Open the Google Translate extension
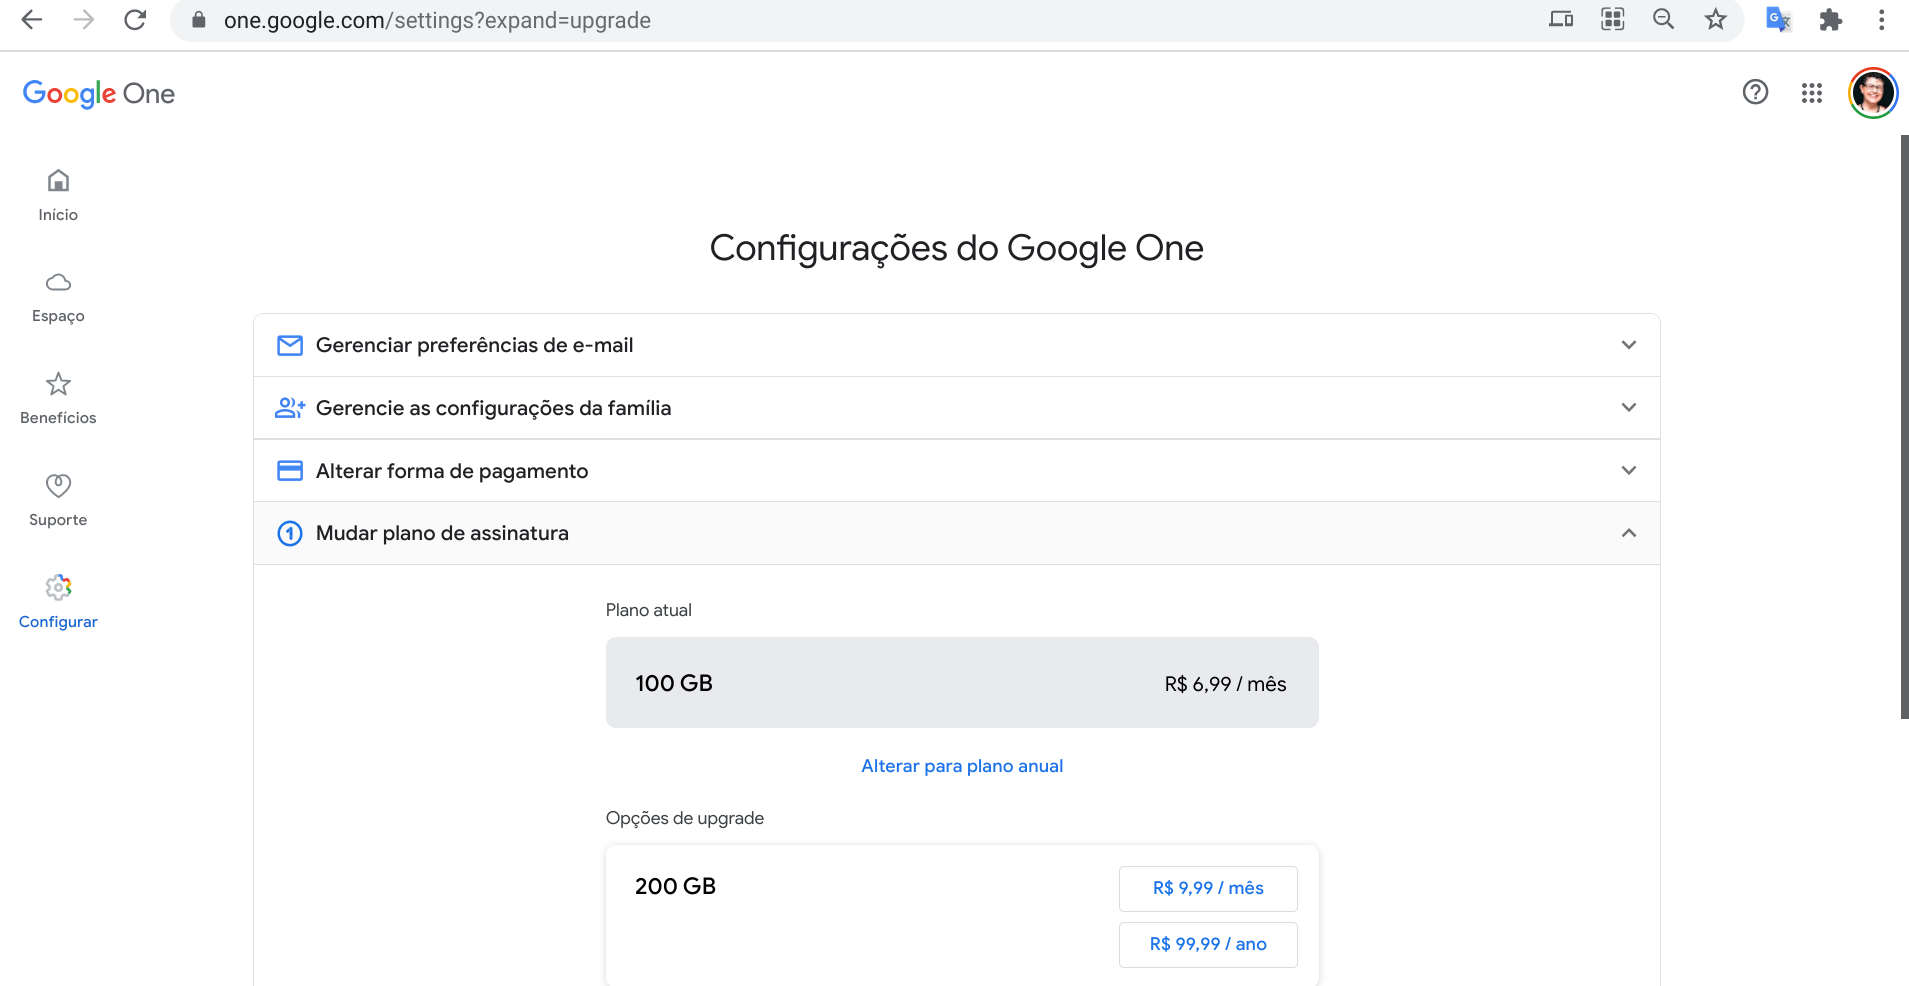Image resolution: width=1909 pixels, height=986 pixels. pyautogui.click(x=1778, y=19)
